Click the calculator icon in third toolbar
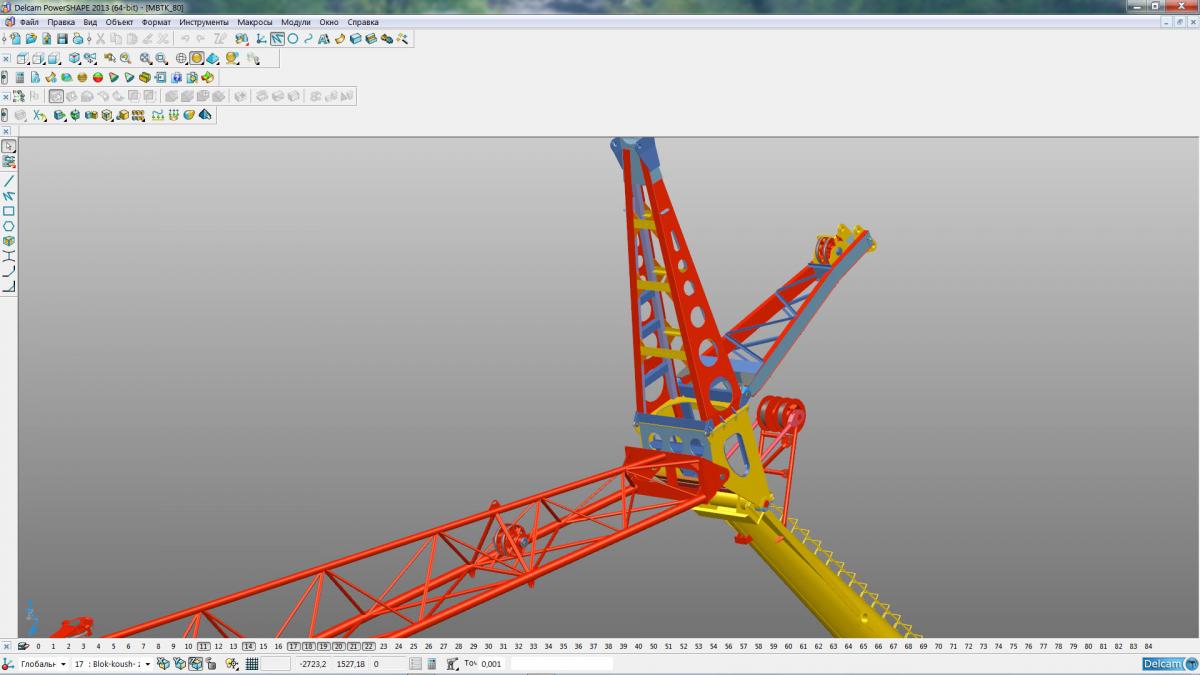This screenshot has height=675, width=1200. tap(20, 77)
